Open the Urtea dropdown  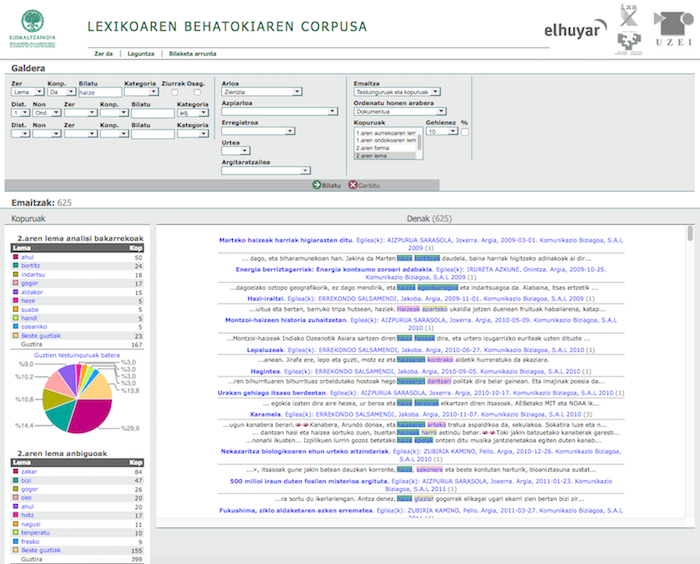235,151
